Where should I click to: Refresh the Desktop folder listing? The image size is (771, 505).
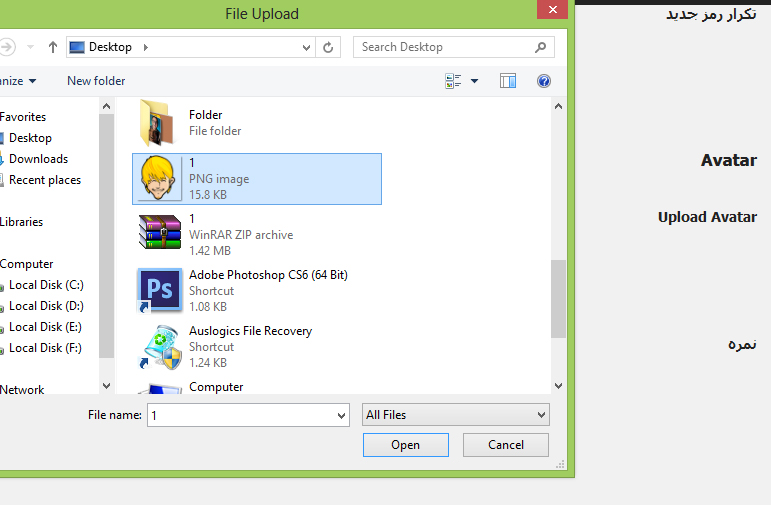(328, 47)
